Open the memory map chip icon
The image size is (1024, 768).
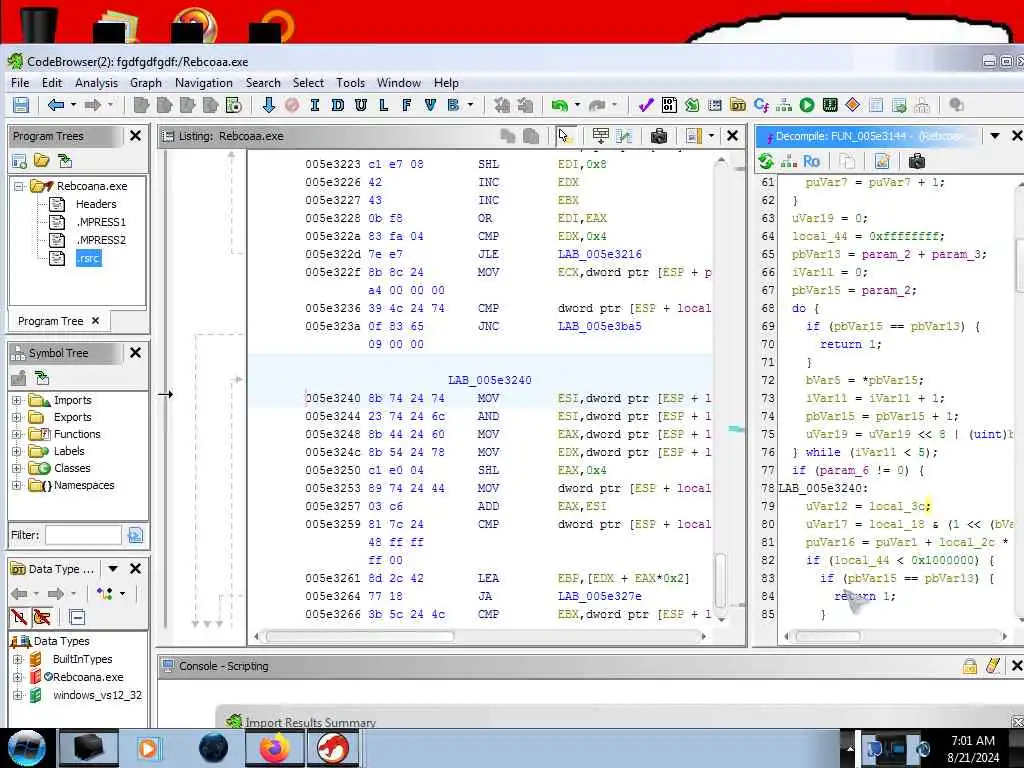(830, 104)
